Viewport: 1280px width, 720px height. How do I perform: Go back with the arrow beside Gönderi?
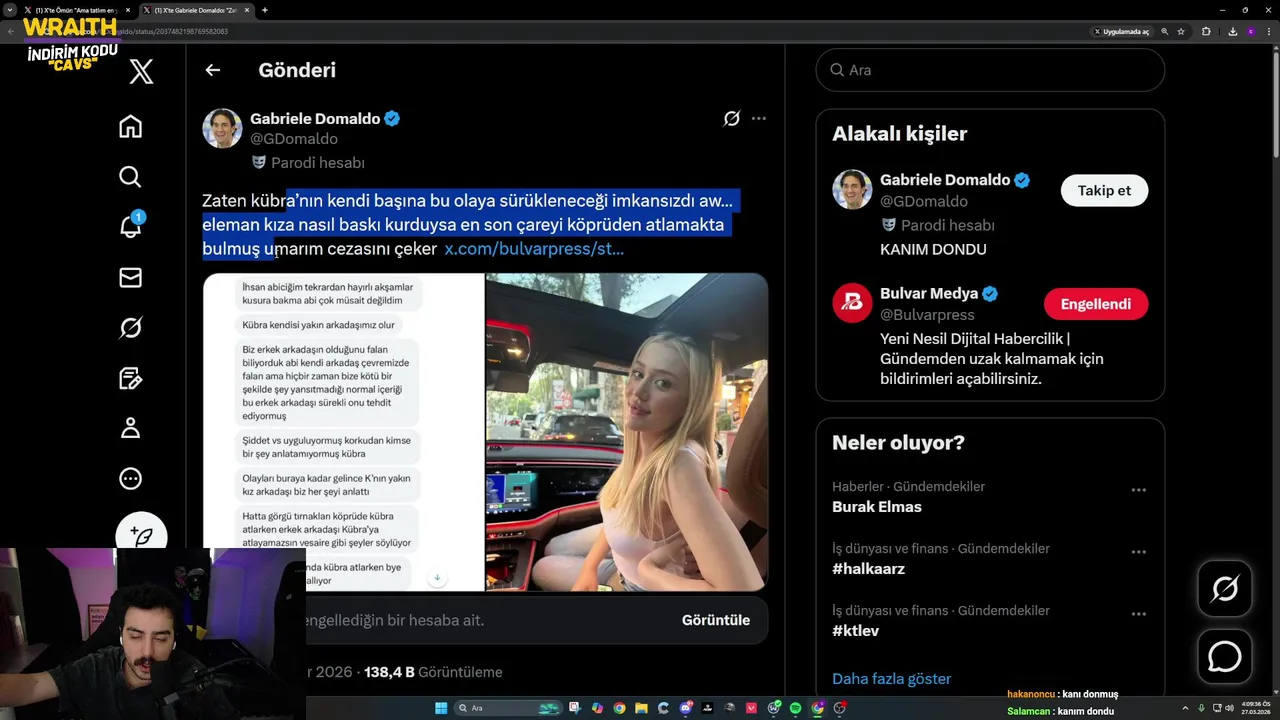click(212, 70)
